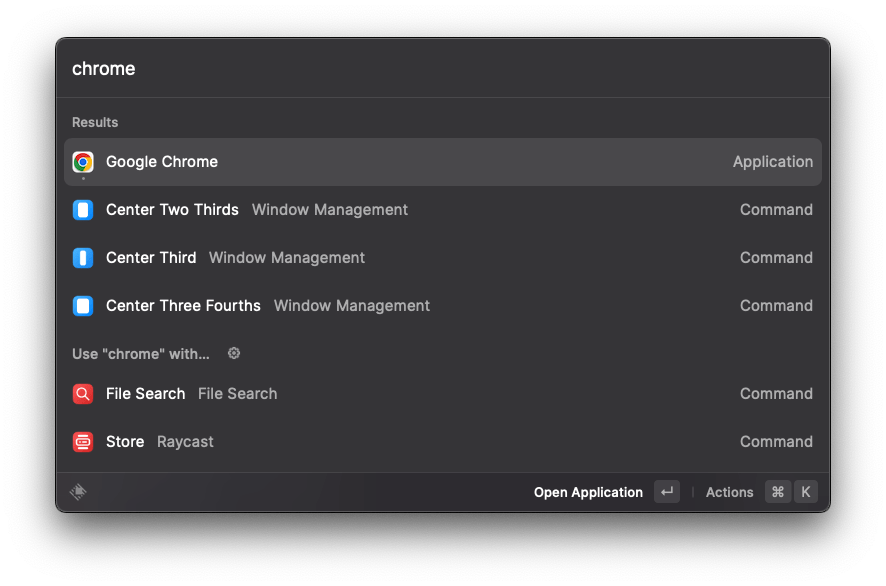
Task: Click the red File Search magnifier icon
Action: [83, 394]
